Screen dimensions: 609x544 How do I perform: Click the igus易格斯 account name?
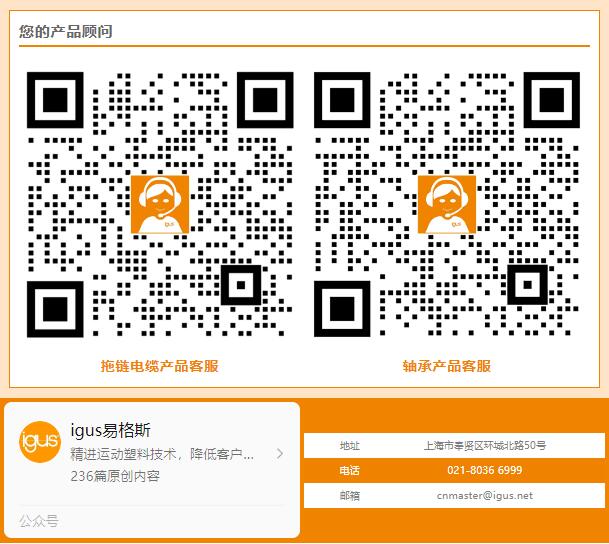[110, 430]
